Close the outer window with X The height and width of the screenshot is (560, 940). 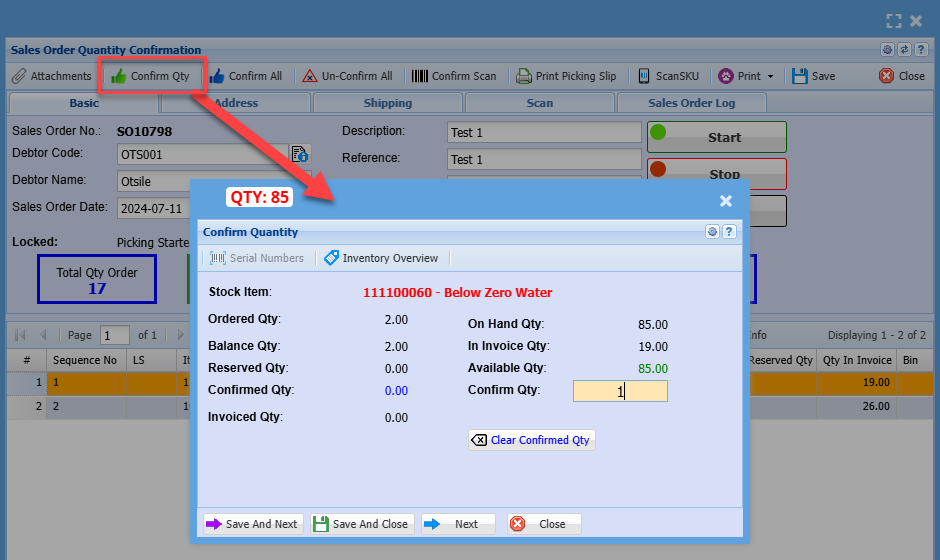point(916,21)
